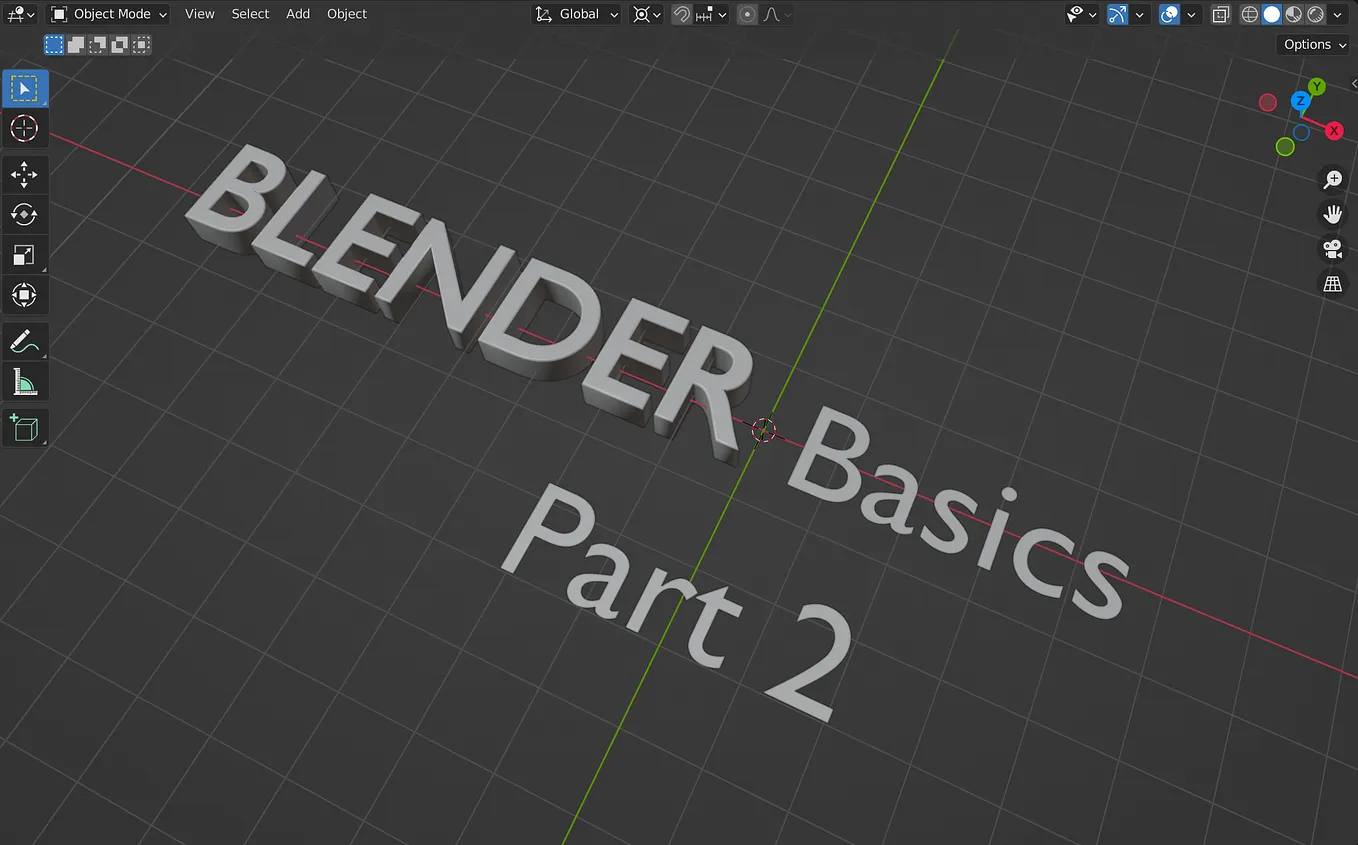1358x845 pixels.
Task: Open the transform orientation dropdown showing Global
Action: click(576, 14)
